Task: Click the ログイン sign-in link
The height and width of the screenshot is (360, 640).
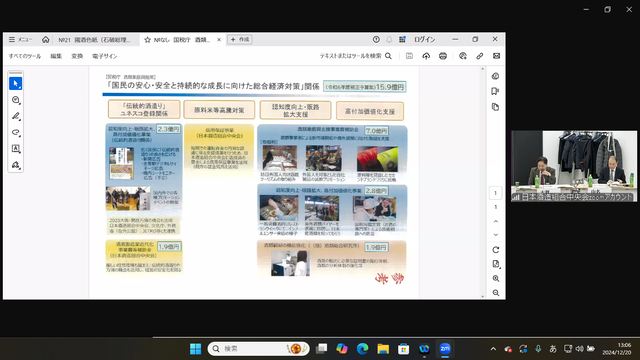Action: coord(424,40)
